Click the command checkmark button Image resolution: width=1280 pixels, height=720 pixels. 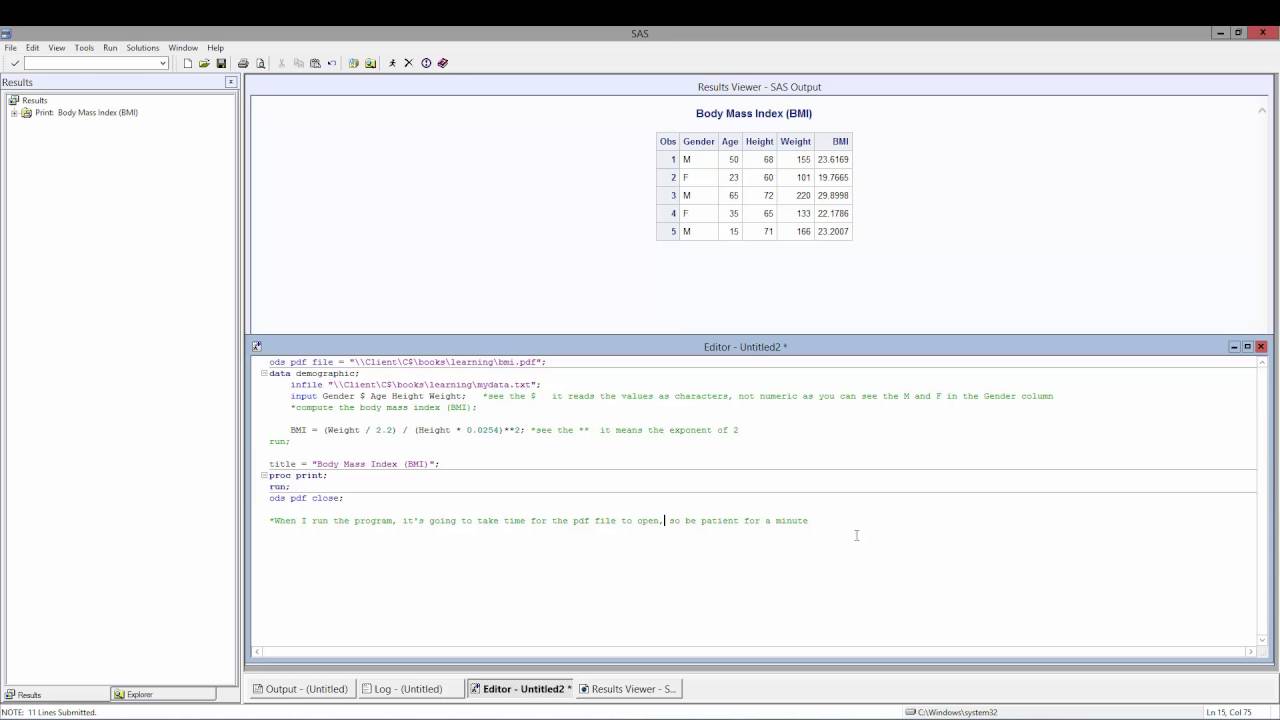[15, 63]
